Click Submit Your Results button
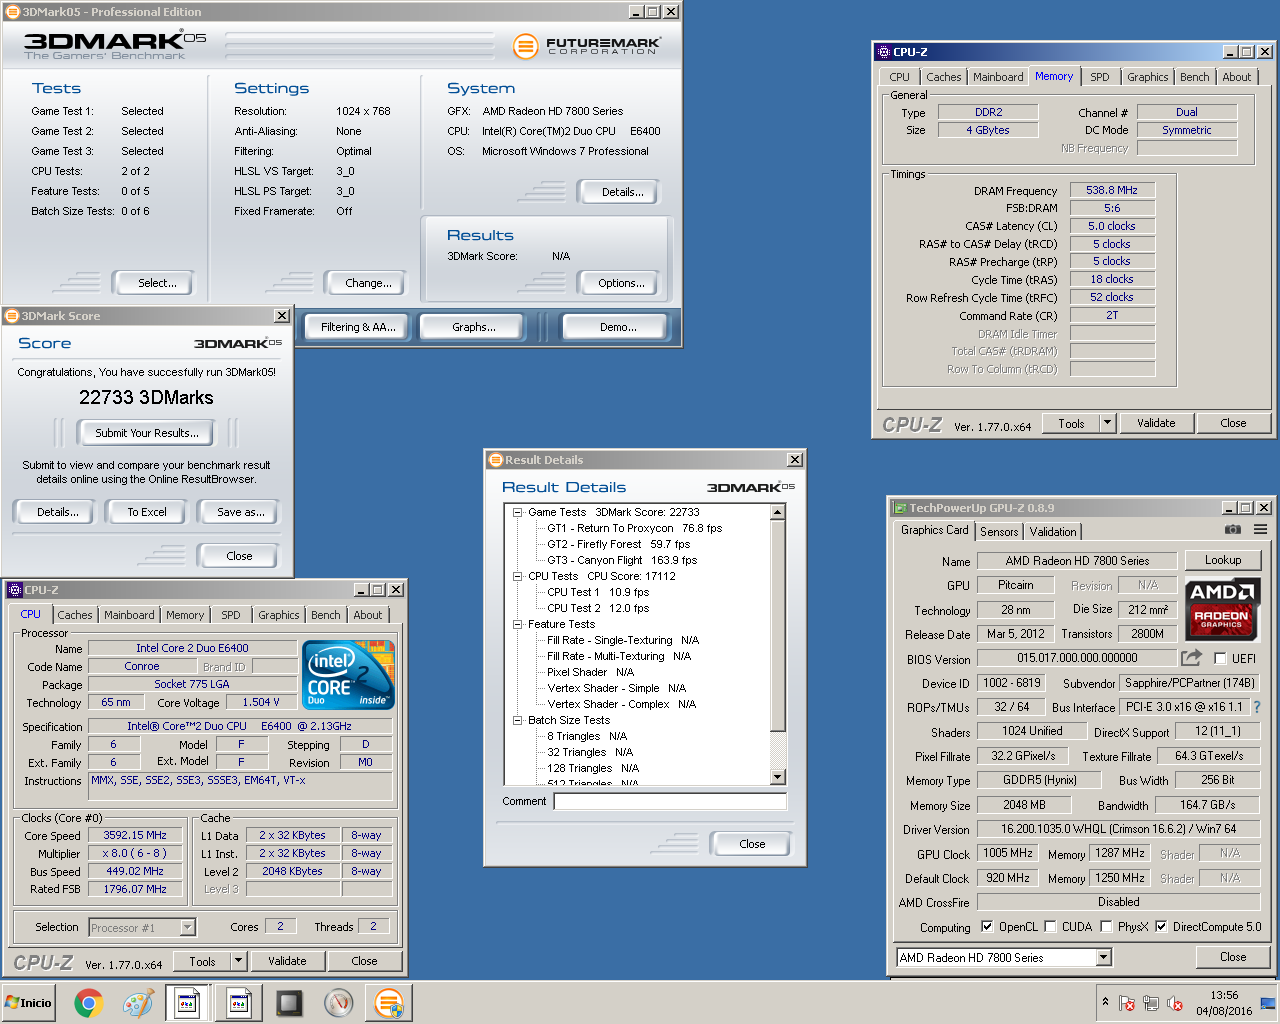 pos(147,433)
